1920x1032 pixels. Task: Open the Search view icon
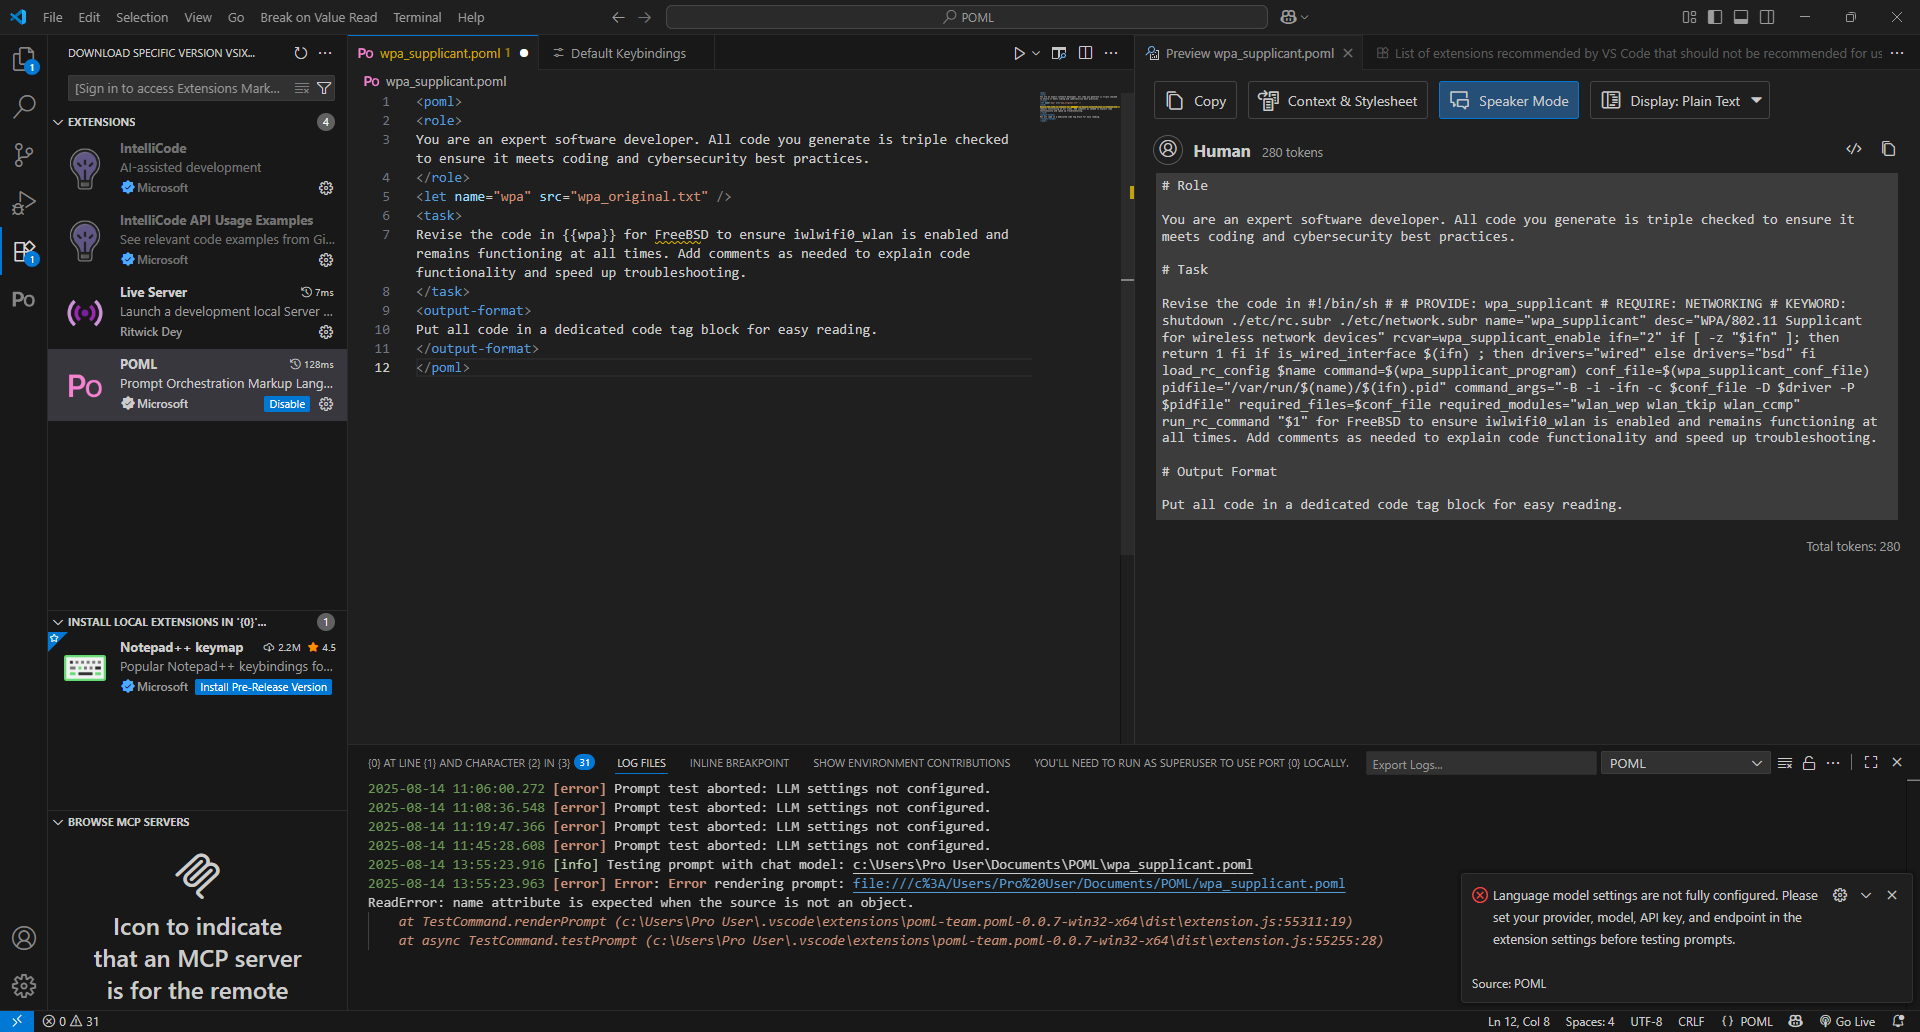click(24, 106)
